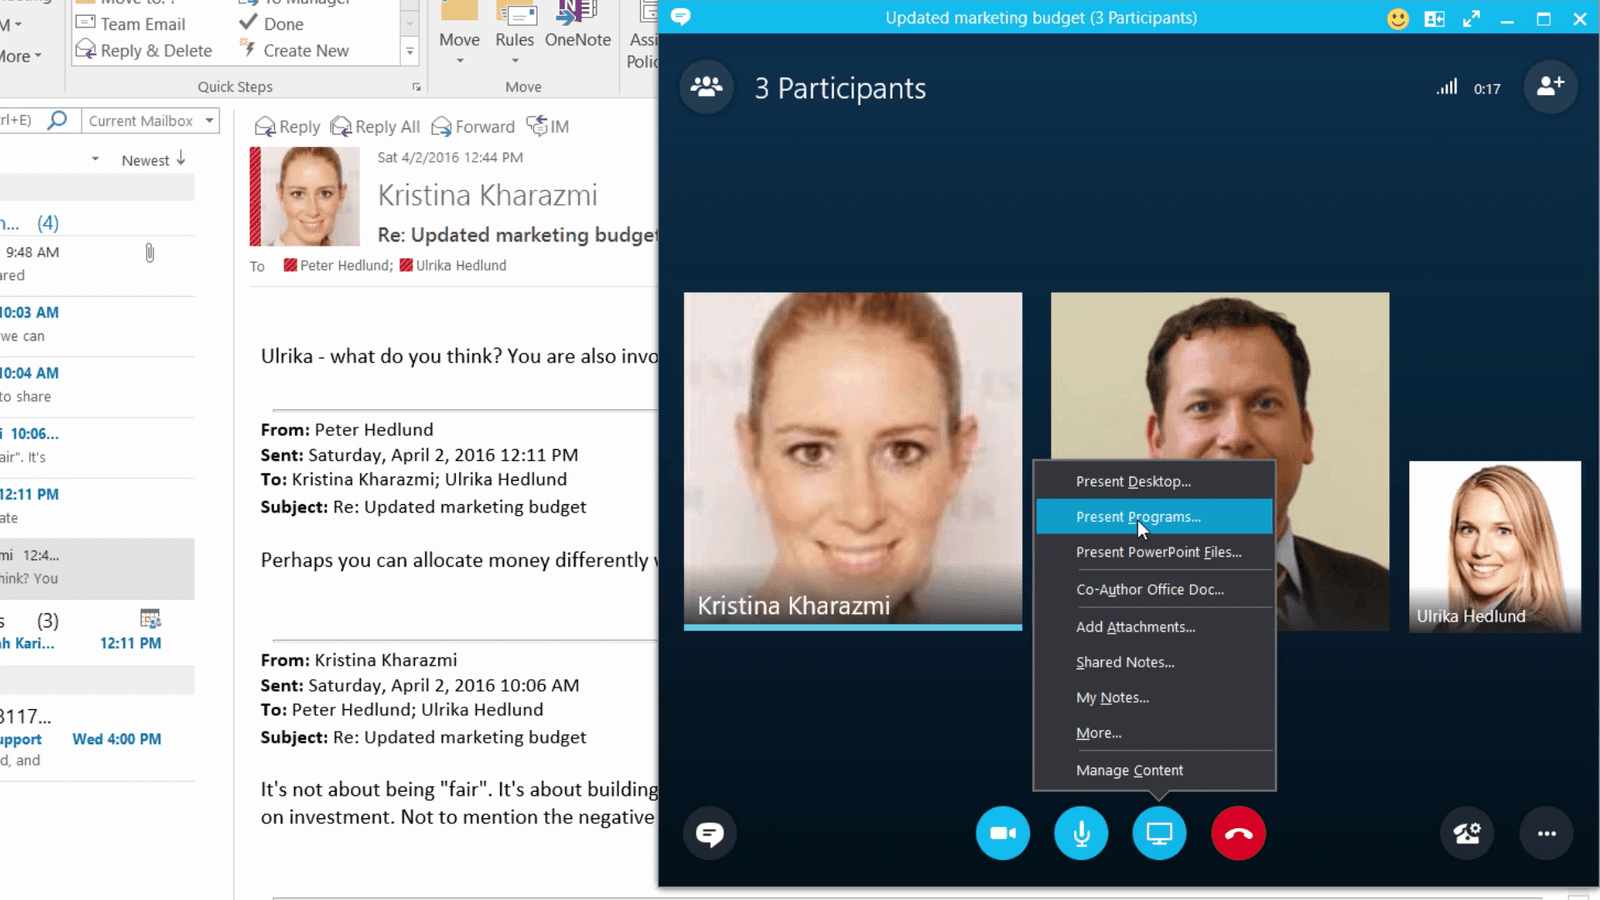Select Ulrika Hedlund's video thumbnail
The width and height of the screenshot is (1600, 900).
[x=1494, y=545]
